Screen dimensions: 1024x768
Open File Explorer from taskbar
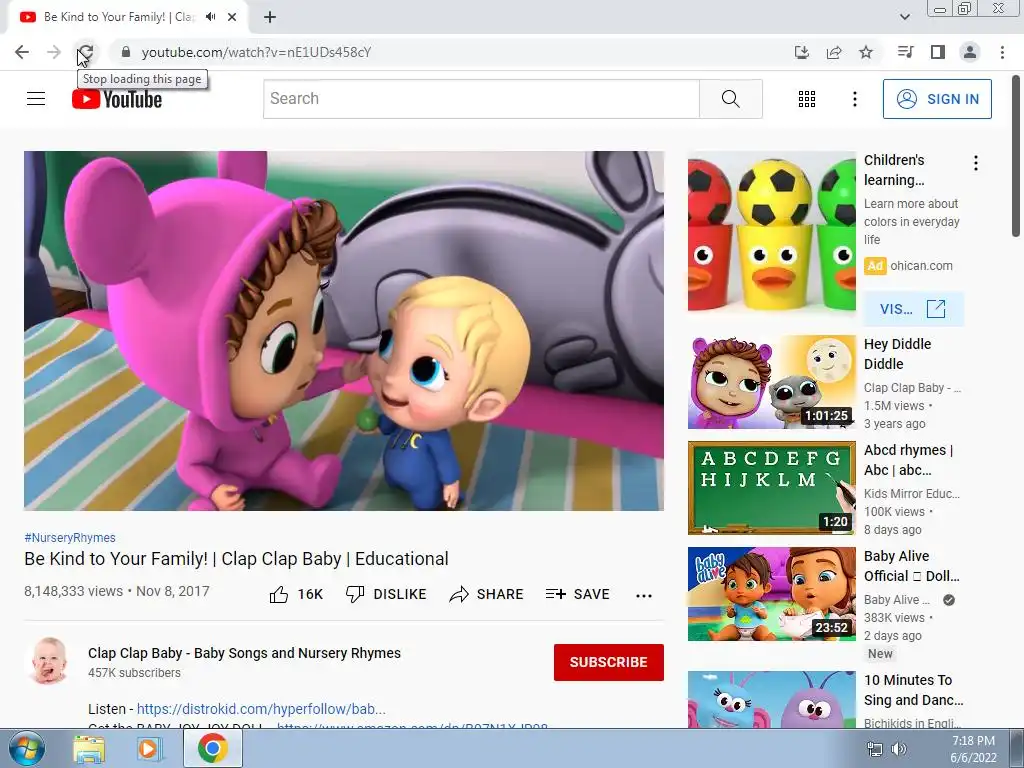click(89, 748)
